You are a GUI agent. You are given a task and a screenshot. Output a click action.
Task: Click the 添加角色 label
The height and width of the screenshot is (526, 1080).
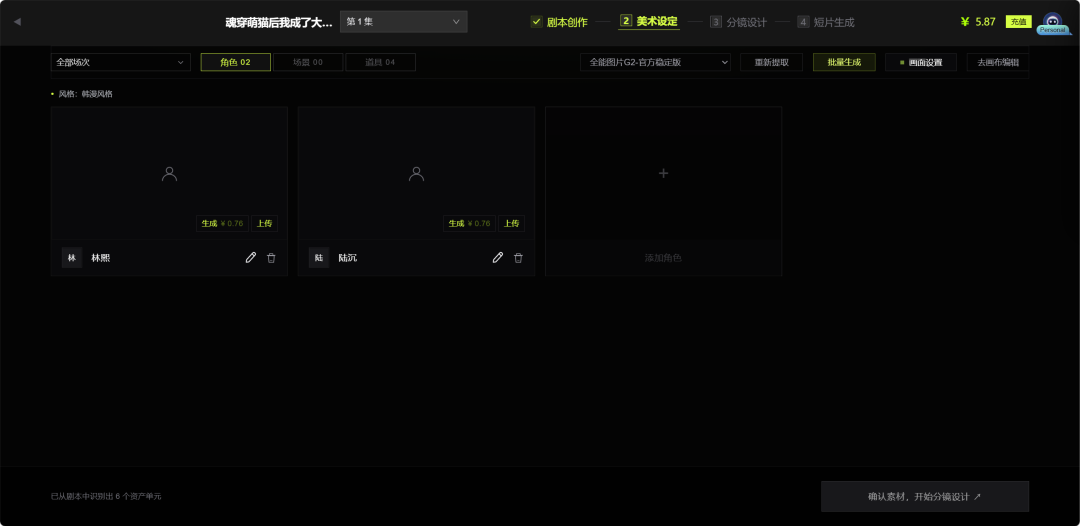pyautogui.click(x=663, y=258)
